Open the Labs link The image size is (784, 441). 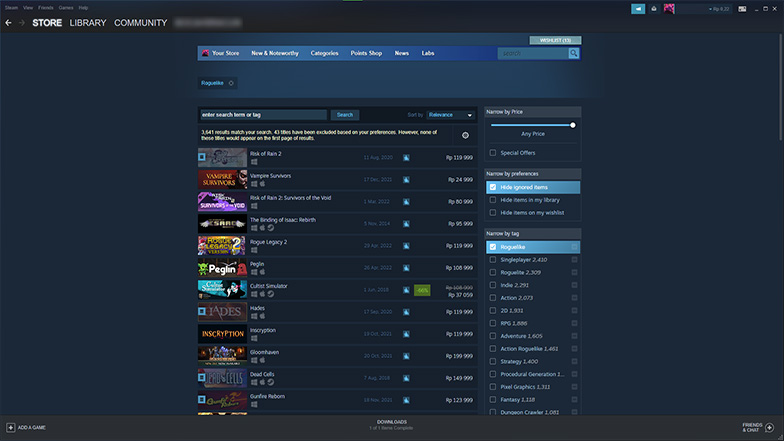pos(428,53)
